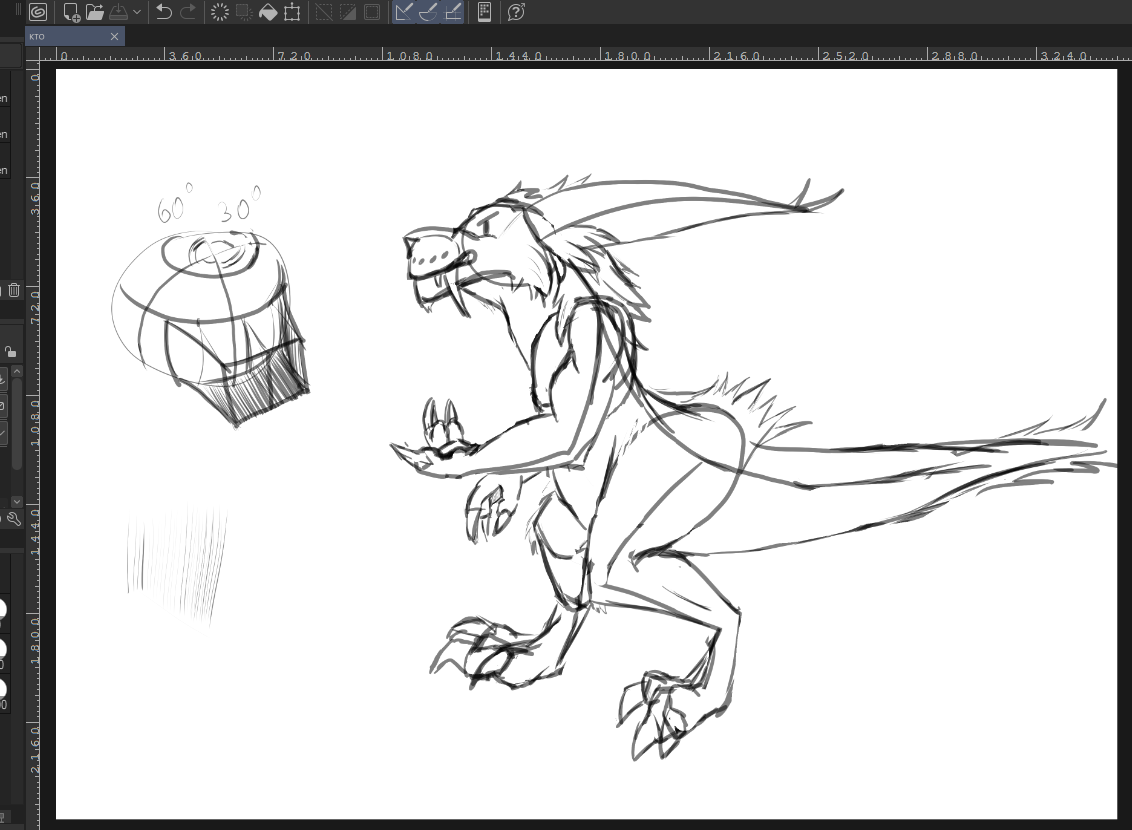
Task: Undo the last stroke
Action: coord(164,12)
